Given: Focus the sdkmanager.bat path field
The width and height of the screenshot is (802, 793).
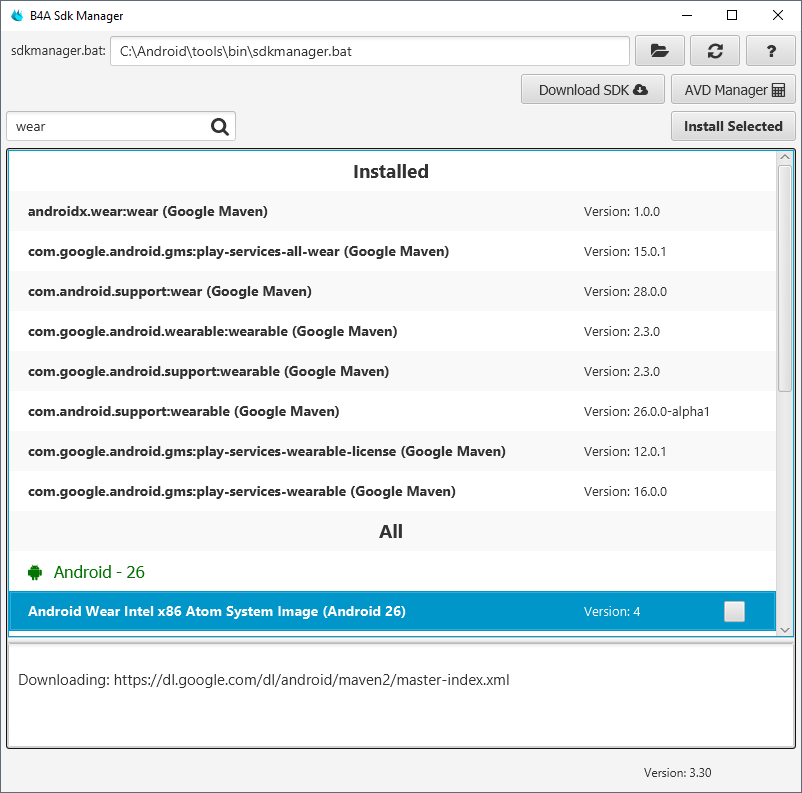Looking at the screenshot, I should [x=370, y=51].
